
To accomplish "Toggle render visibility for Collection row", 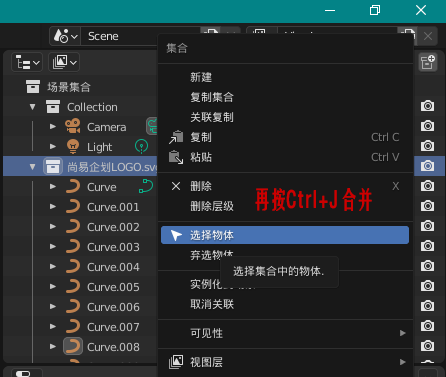I will point(427,106).
